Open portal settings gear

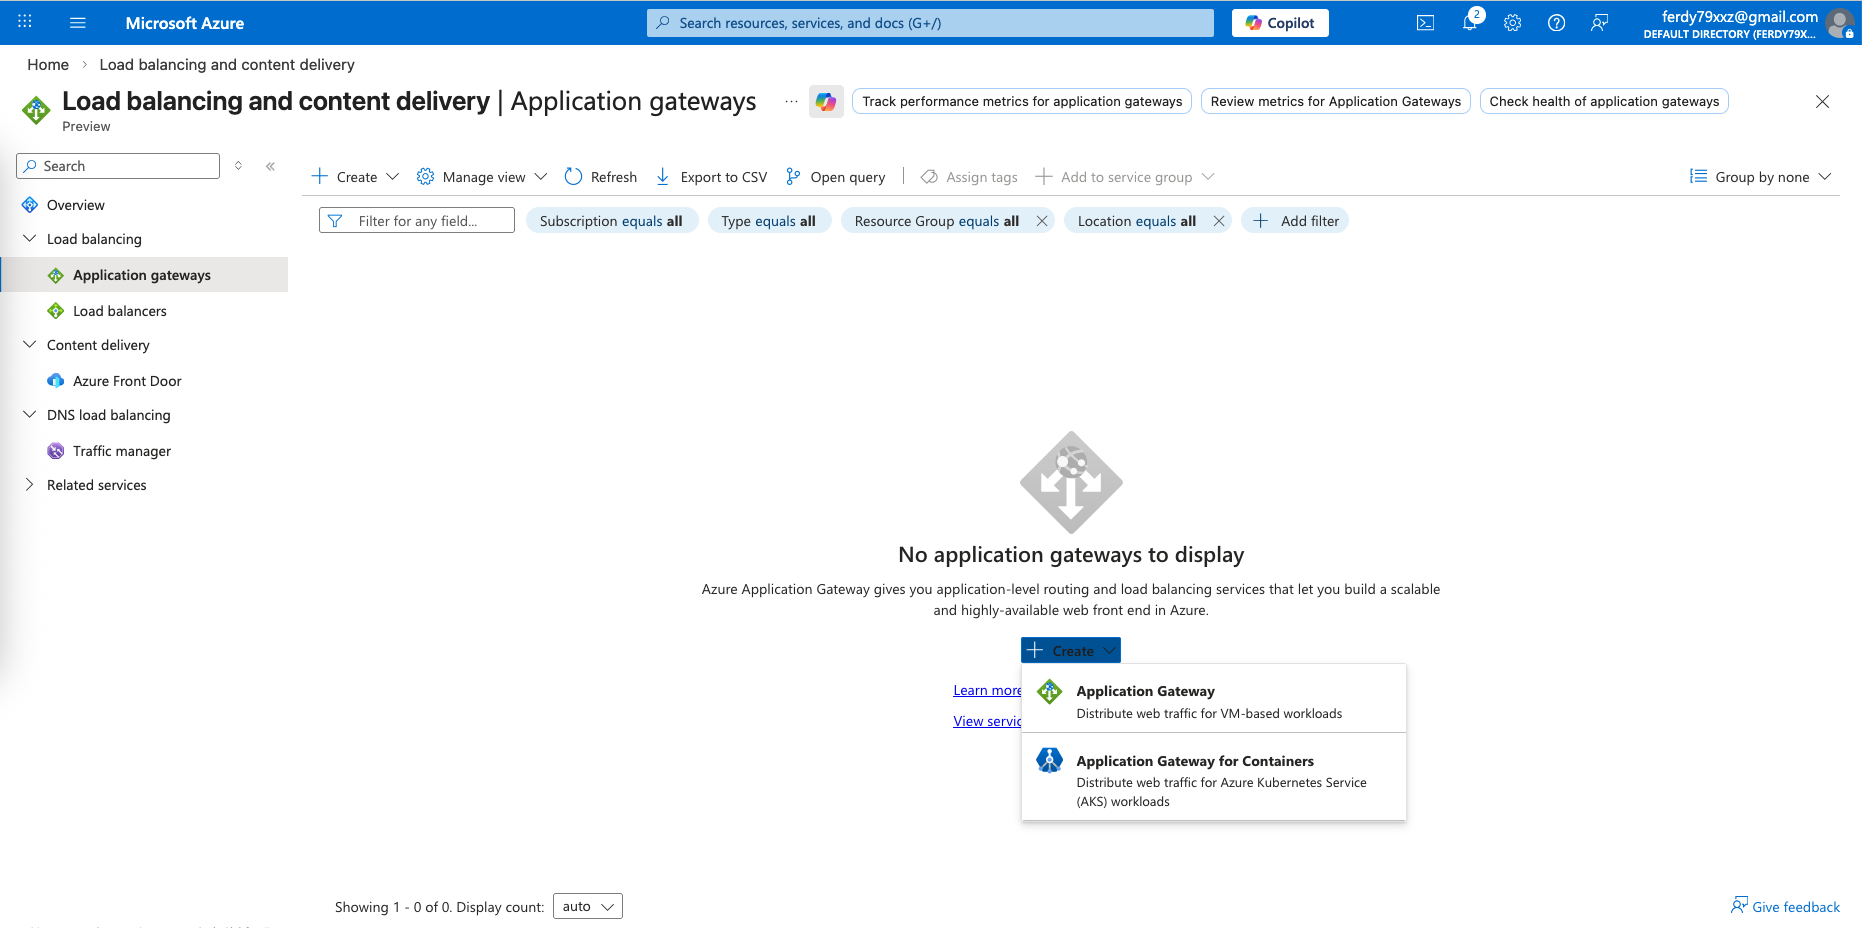[1512, 23]
